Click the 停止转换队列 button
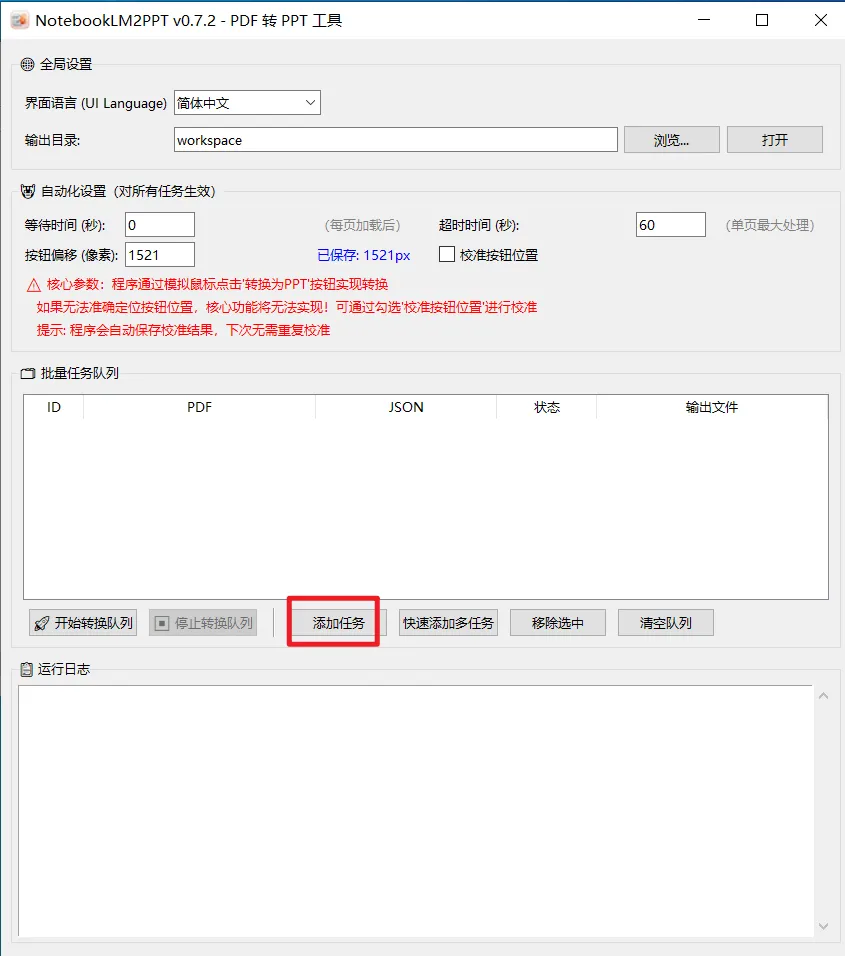The image size is (845, 956). coord(203,622)
